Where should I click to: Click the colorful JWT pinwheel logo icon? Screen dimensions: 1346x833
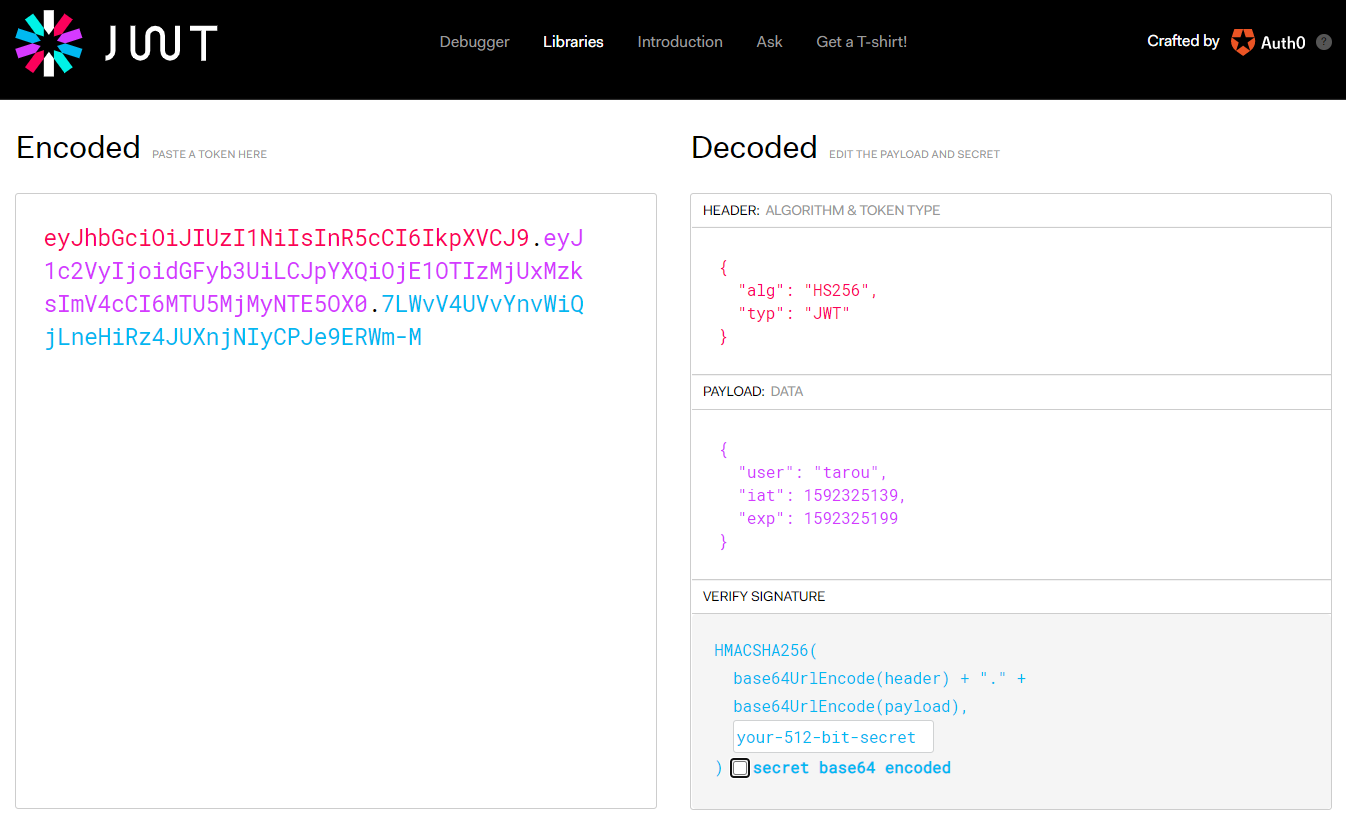48,43
